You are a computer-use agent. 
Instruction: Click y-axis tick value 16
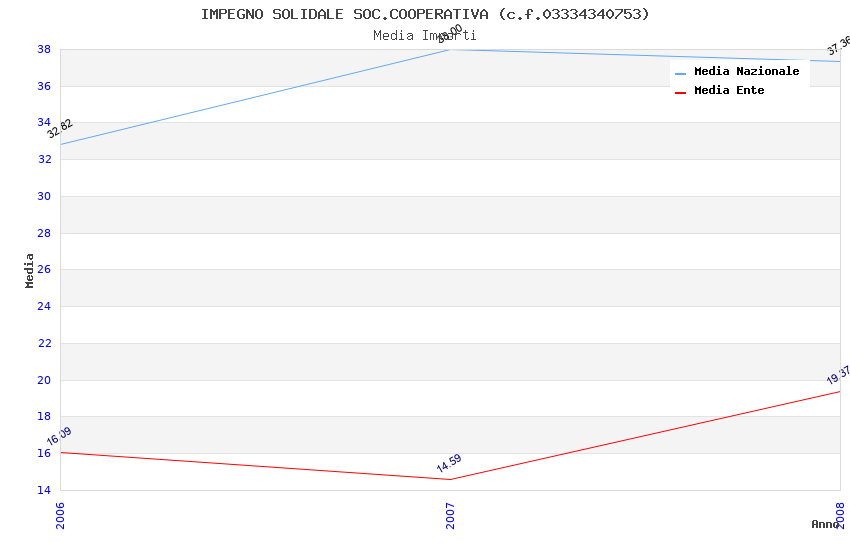44,453
